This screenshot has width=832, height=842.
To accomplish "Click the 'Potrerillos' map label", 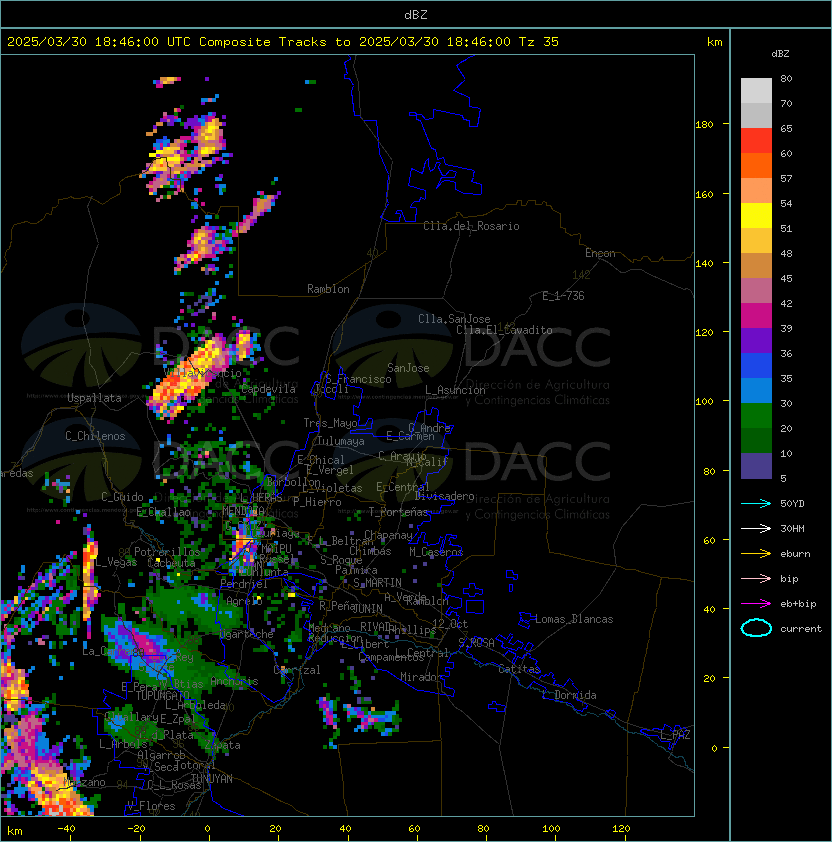I will point(167,552).
